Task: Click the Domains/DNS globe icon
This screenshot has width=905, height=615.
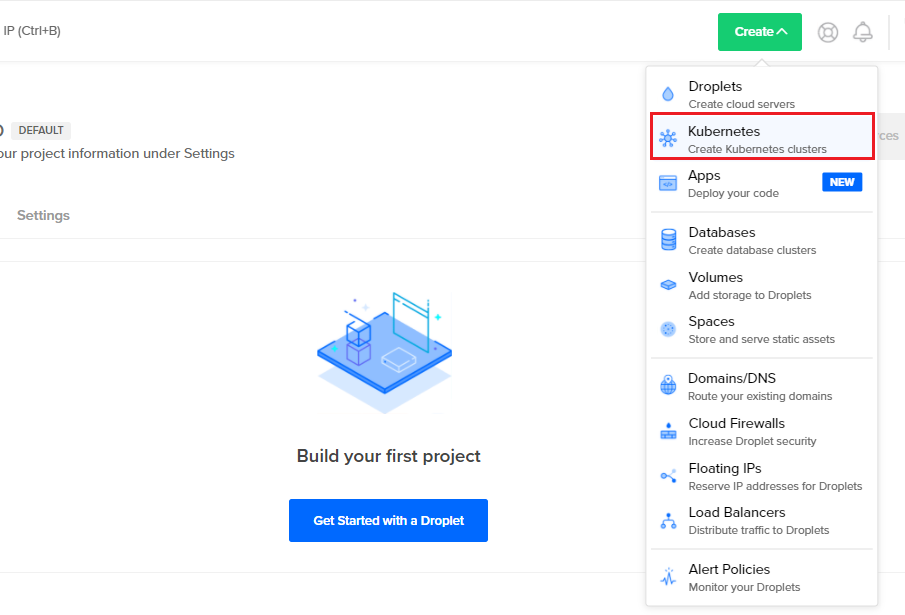Action: [668, 385]
